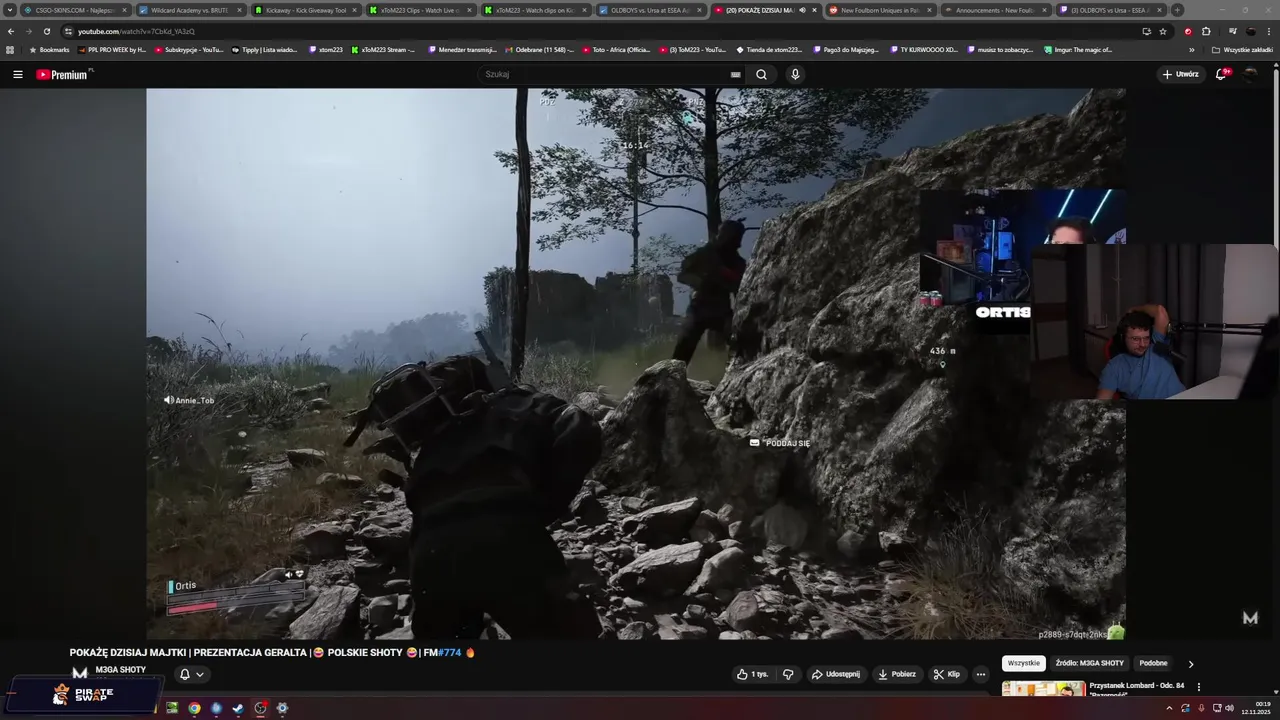This screenshot has height=720, width=1280.
Task: Like the video (1 tys.)
Action: pyautogui.click(x=752, y=674)
